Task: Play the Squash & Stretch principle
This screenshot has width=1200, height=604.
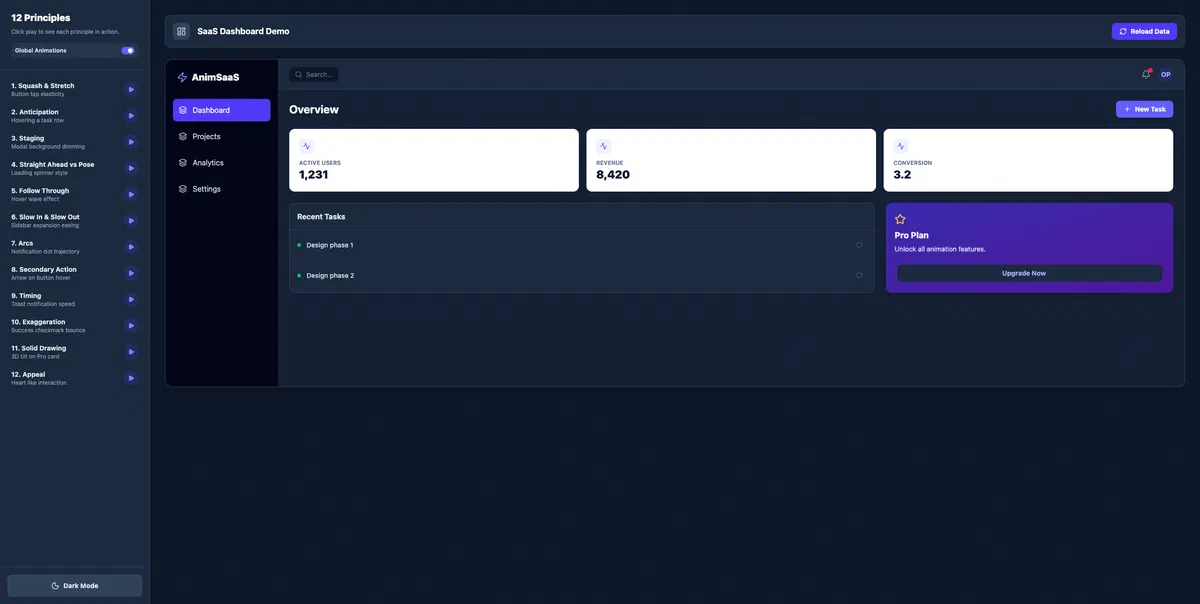Action: pyautogui.click(x=131, y=89)
